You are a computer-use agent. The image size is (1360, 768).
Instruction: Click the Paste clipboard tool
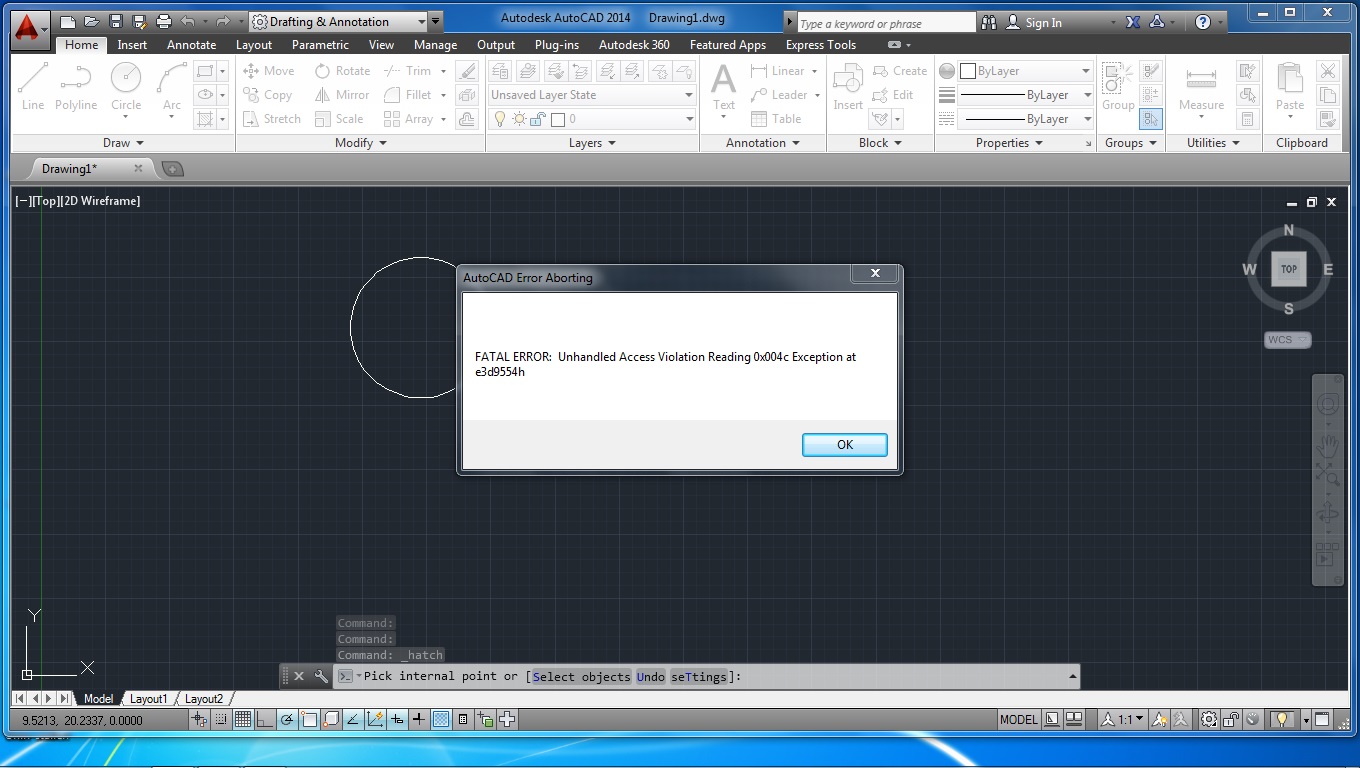pyautogui.click(x=1290, y=86)
